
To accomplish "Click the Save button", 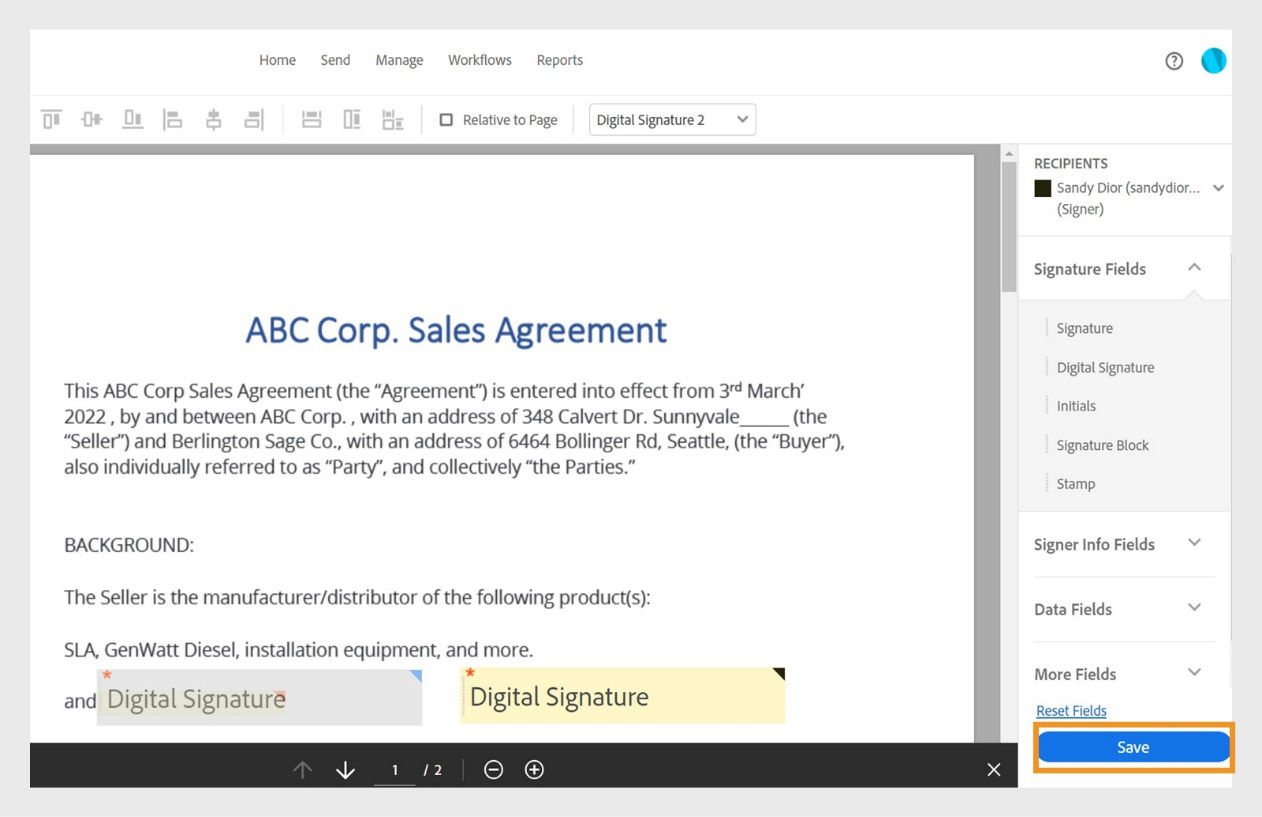I will (1133, 746).
